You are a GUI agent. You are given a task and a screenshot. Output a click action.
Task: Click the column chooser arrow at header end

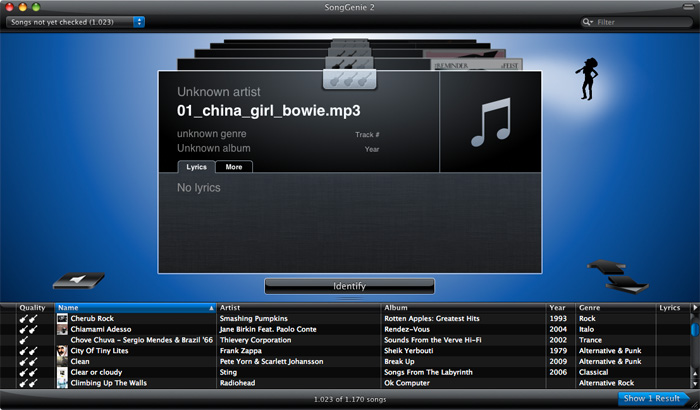point(695,308)
